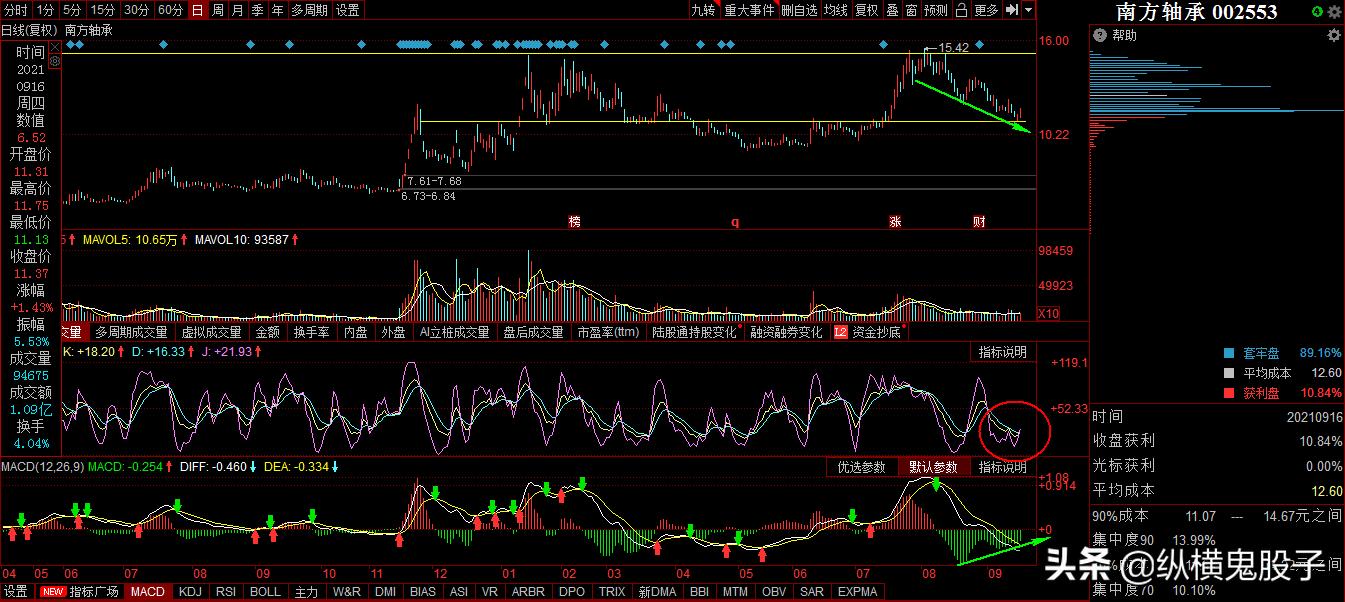Click the 默认参数 default parameters button

click(933, 467)
